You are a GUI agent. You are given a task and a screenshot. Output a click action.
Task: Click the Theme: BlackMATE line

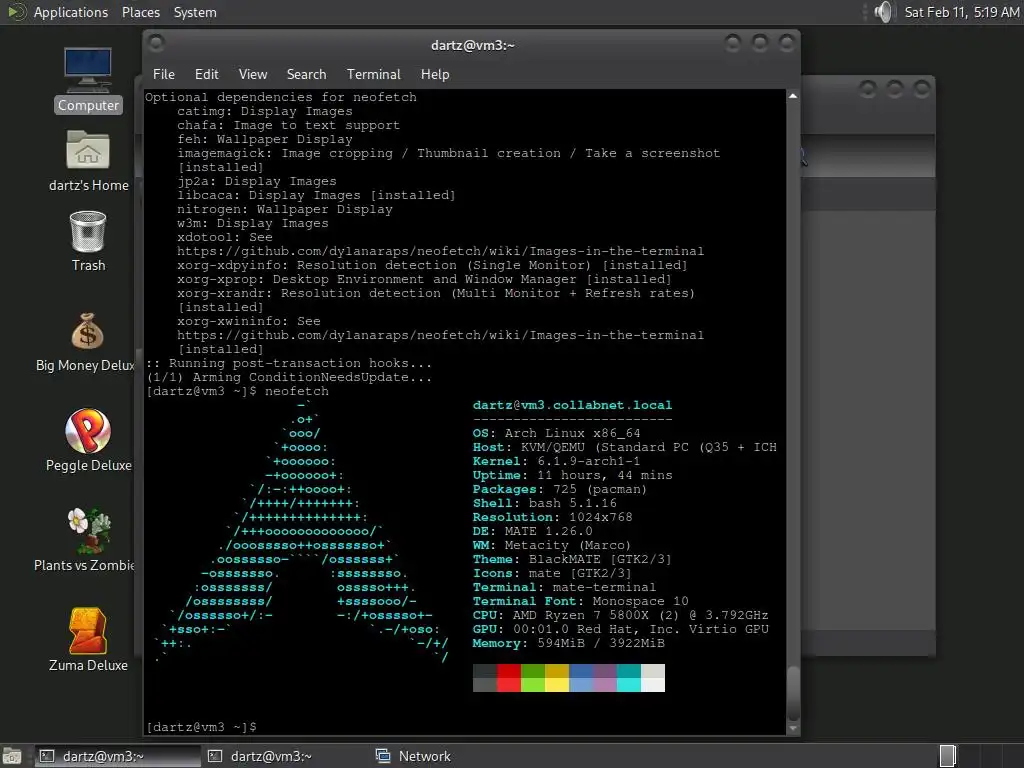pyautogui.click(x=572, y=560)
